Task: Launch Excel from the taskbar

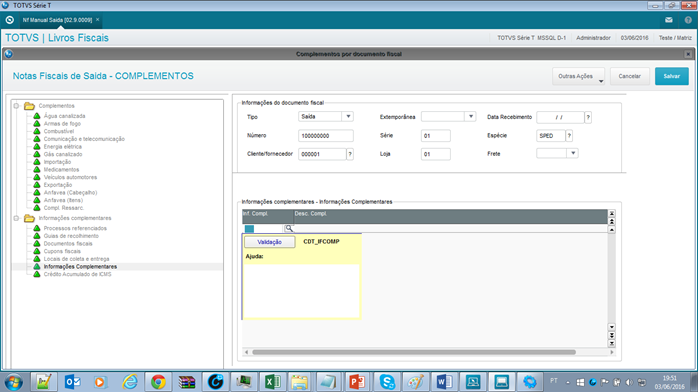Action: click(x=272, y=382)
